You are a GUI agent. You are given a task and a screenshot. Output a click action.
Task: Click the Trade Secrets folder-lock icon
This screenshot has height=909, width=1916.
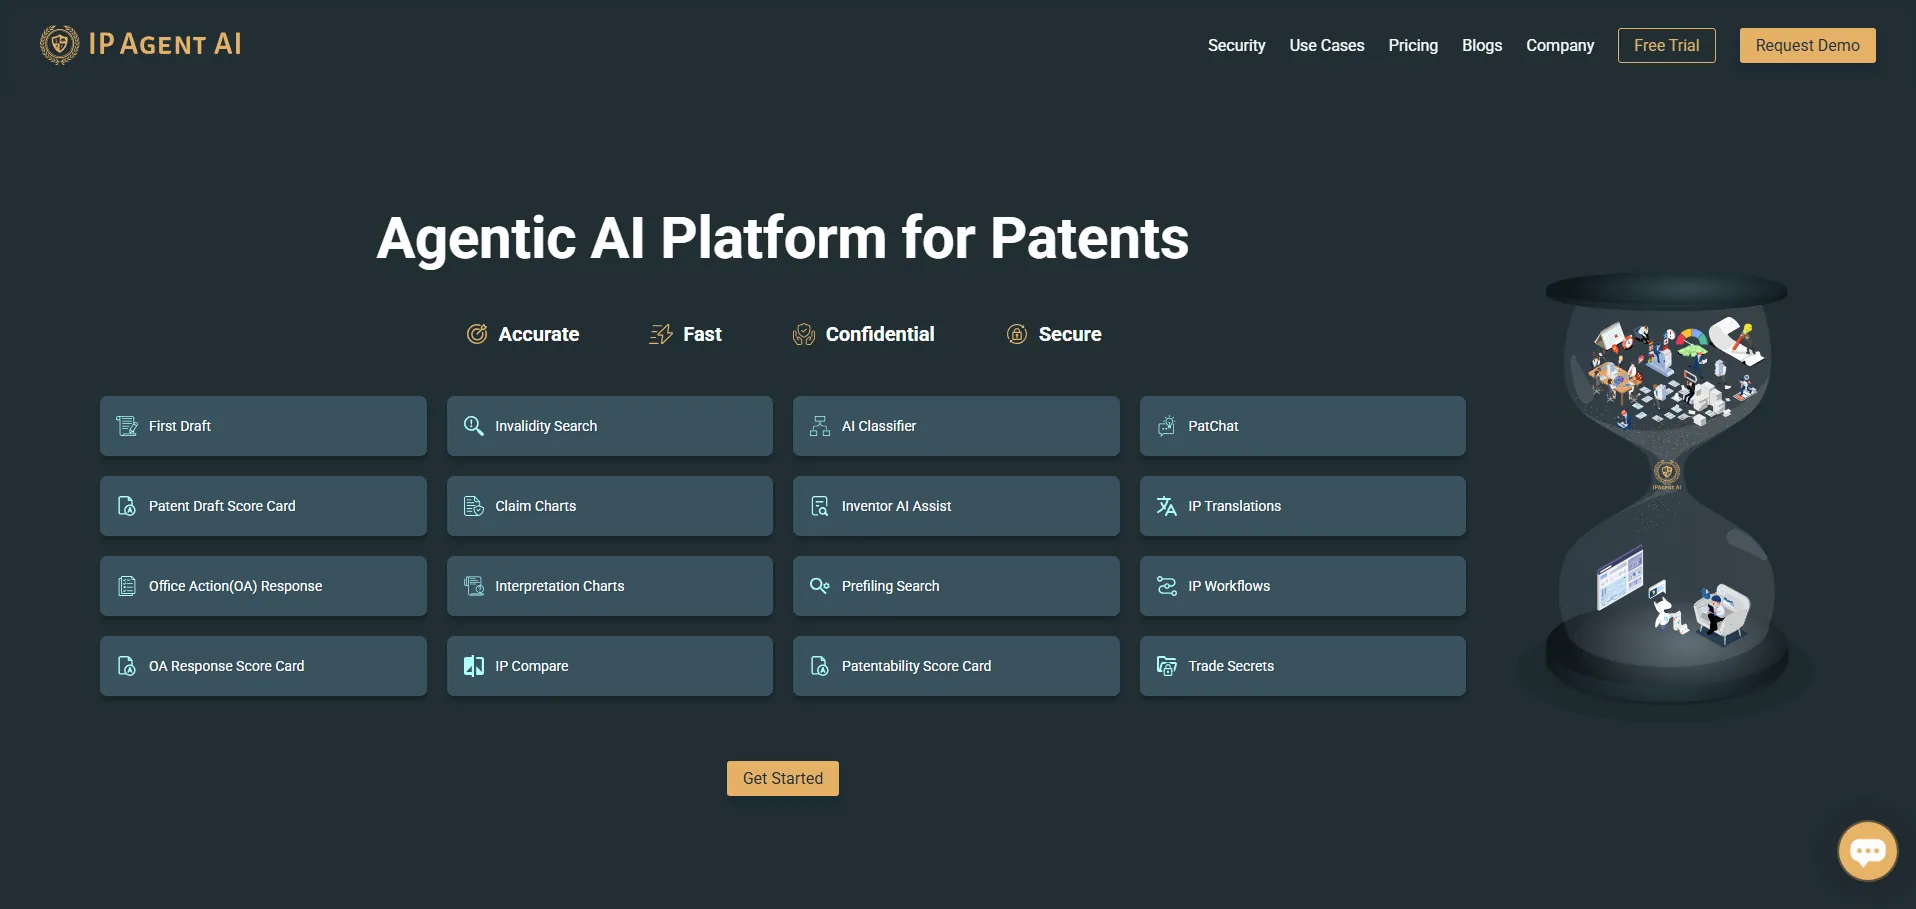tap(1166, 666)
